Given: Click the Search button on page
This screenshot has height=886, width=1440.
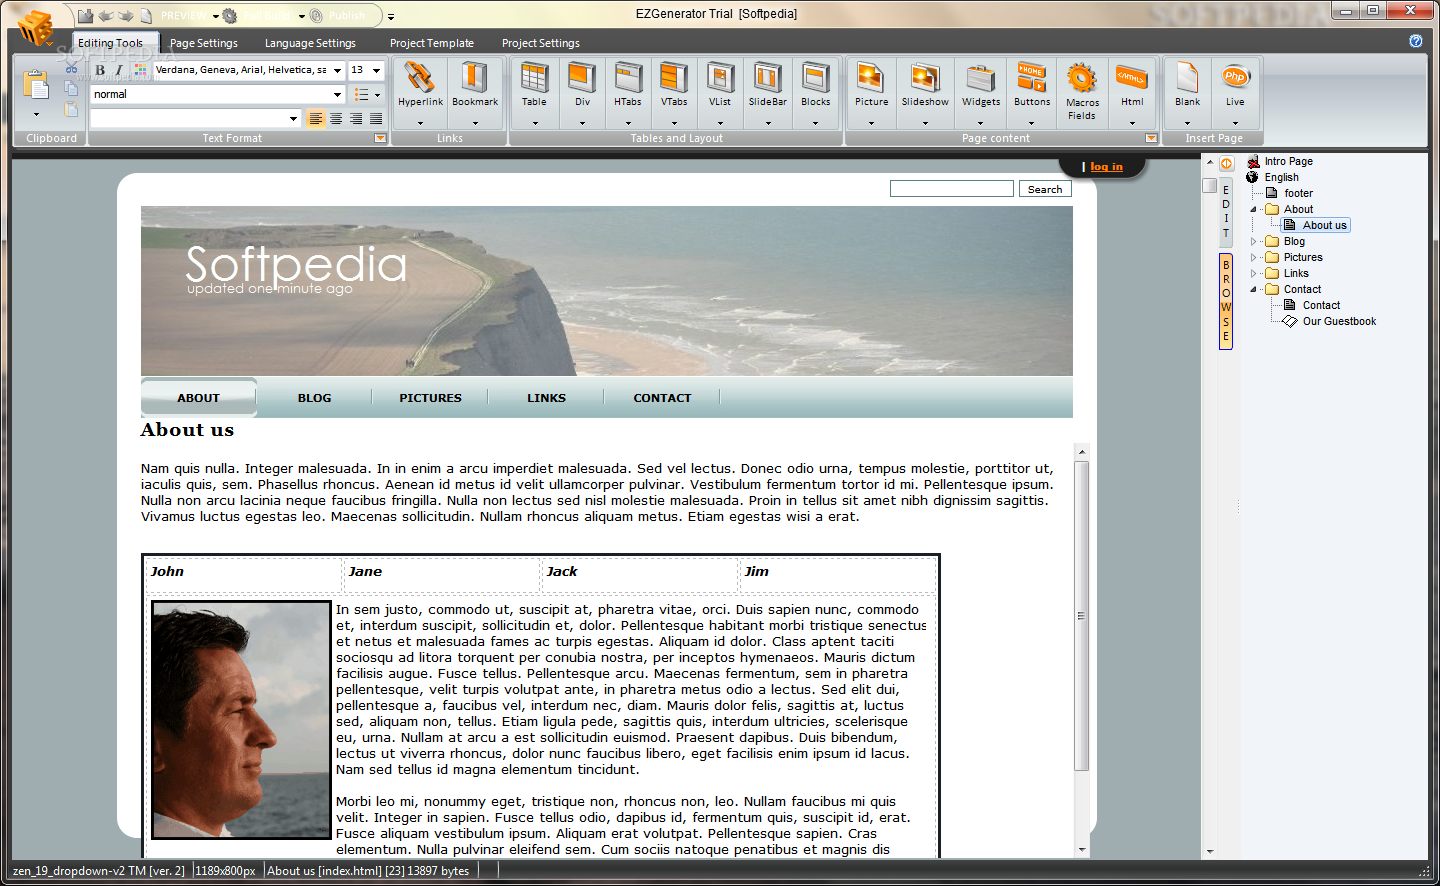Looking at the screenshot, I should pyautogui.click(x=1045, y=189).
